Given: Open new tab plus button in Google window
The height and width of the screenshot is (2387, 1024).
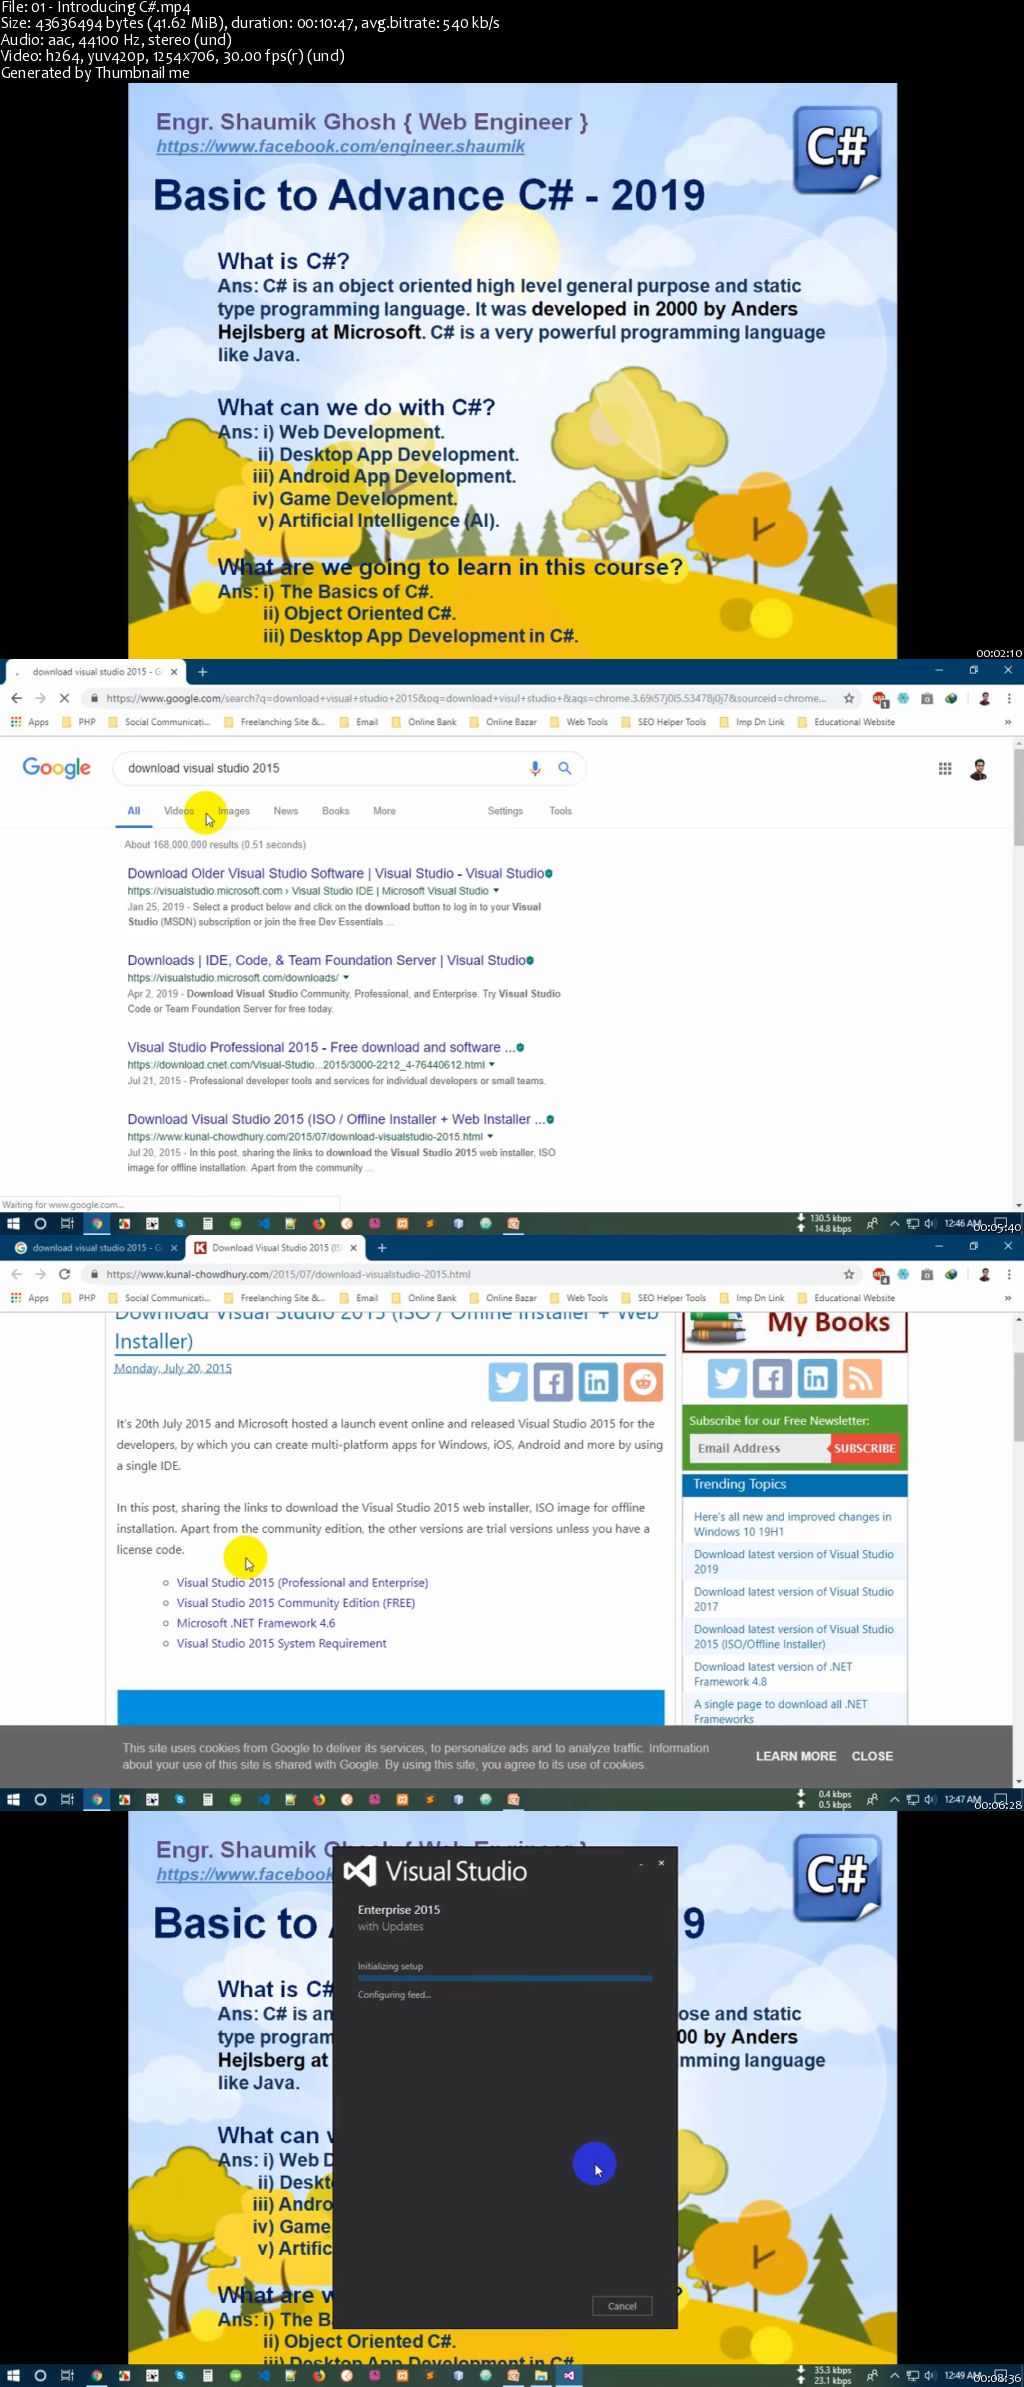Looking at the screenshot, I should (x=202, y=671).
